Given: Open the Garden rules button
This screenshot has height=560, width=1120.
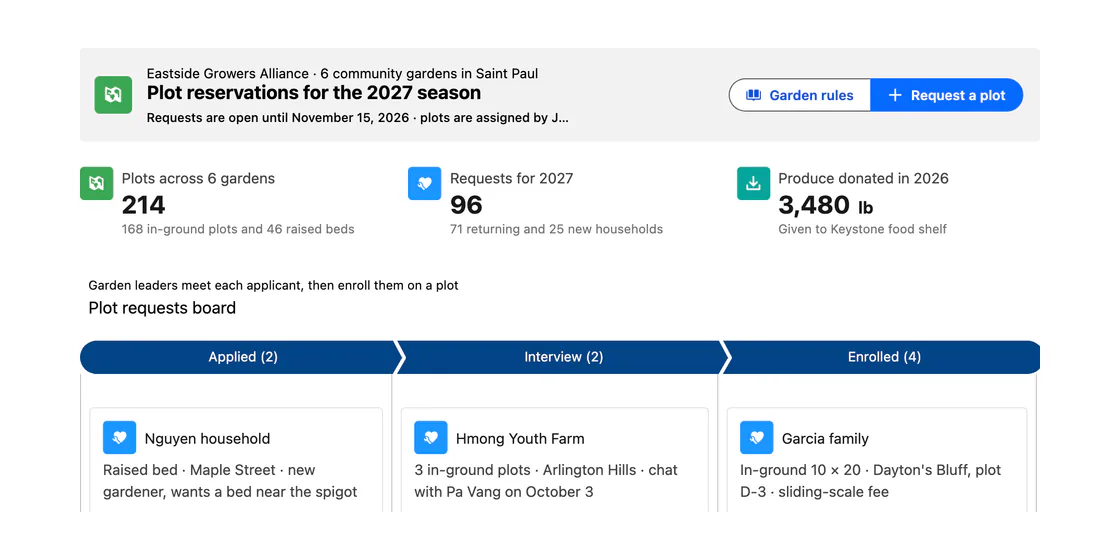Looking at the screenshot, I should 800,95.
